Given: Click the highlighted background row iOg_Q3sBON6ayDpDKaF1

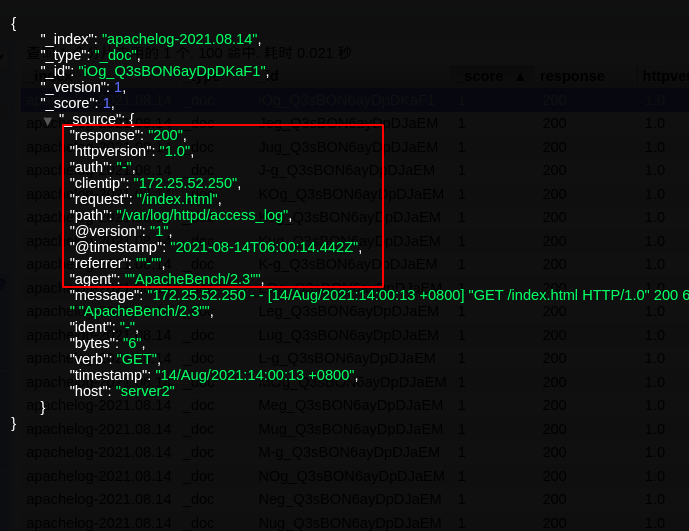Looking at the screenshot, I should pyautogui.click(x=355, y=100).
